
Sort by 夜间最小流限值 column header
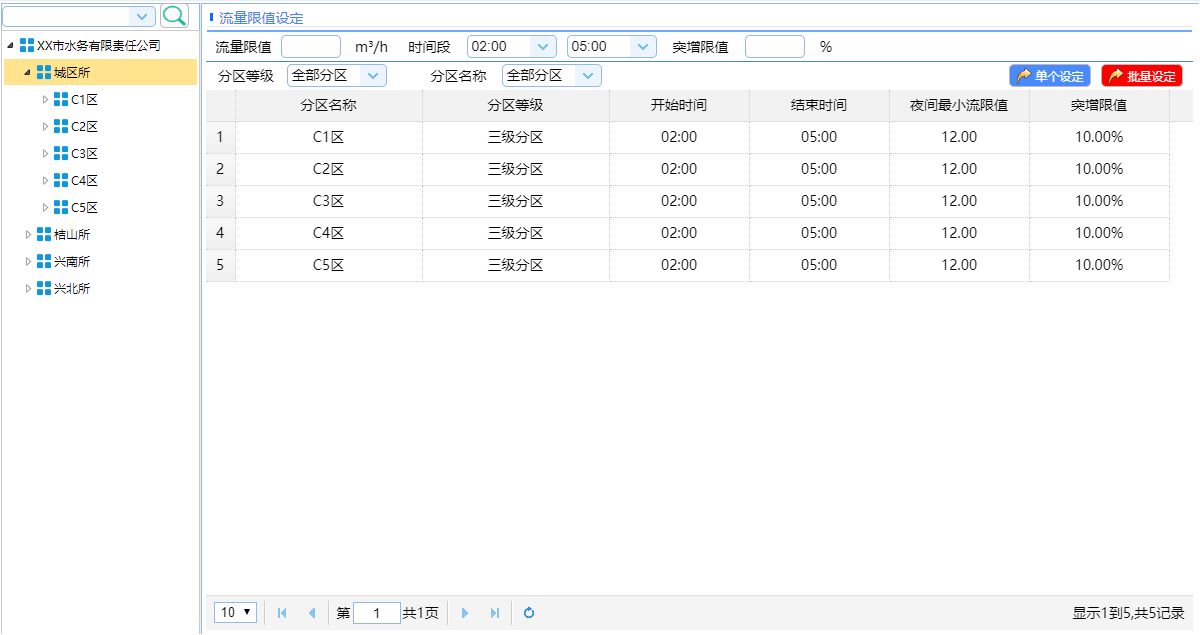[960, 105]
